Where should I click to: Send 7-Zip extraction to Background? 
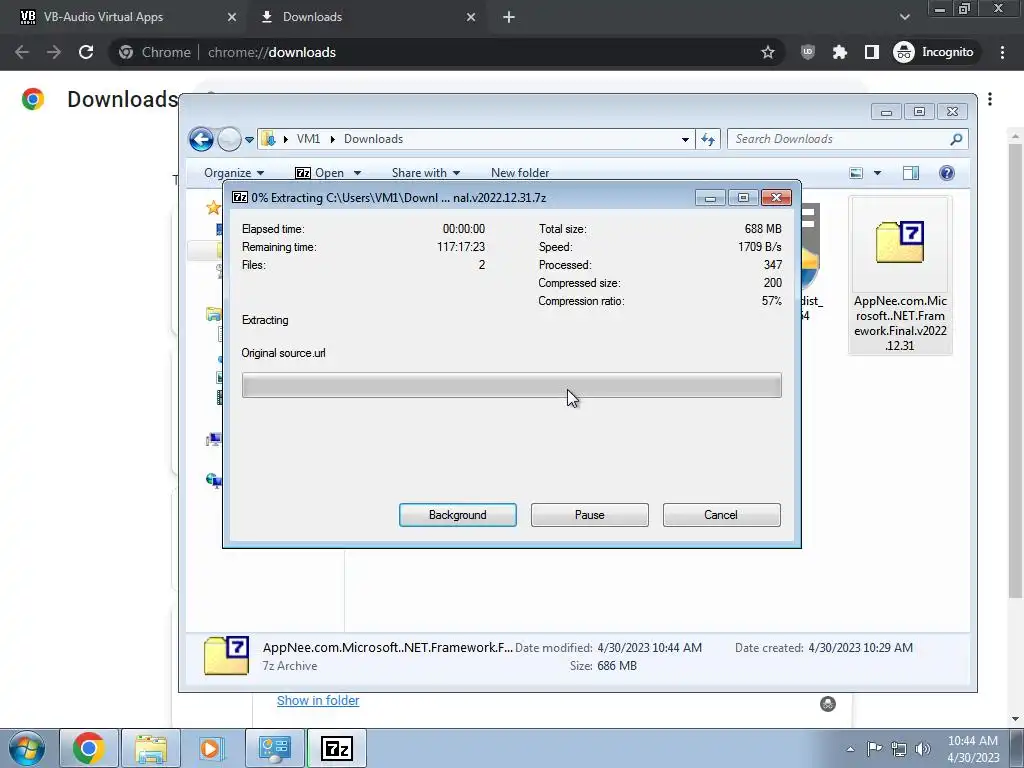457,515
